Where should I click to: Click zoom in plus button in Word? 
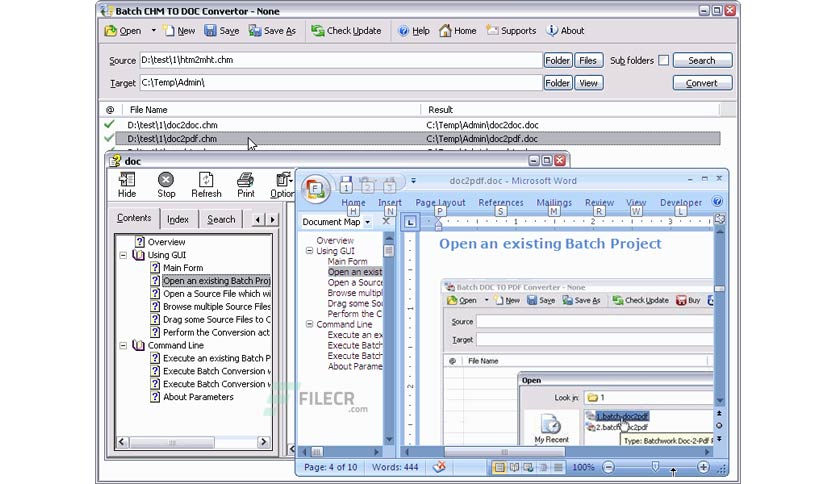point(703,467)
